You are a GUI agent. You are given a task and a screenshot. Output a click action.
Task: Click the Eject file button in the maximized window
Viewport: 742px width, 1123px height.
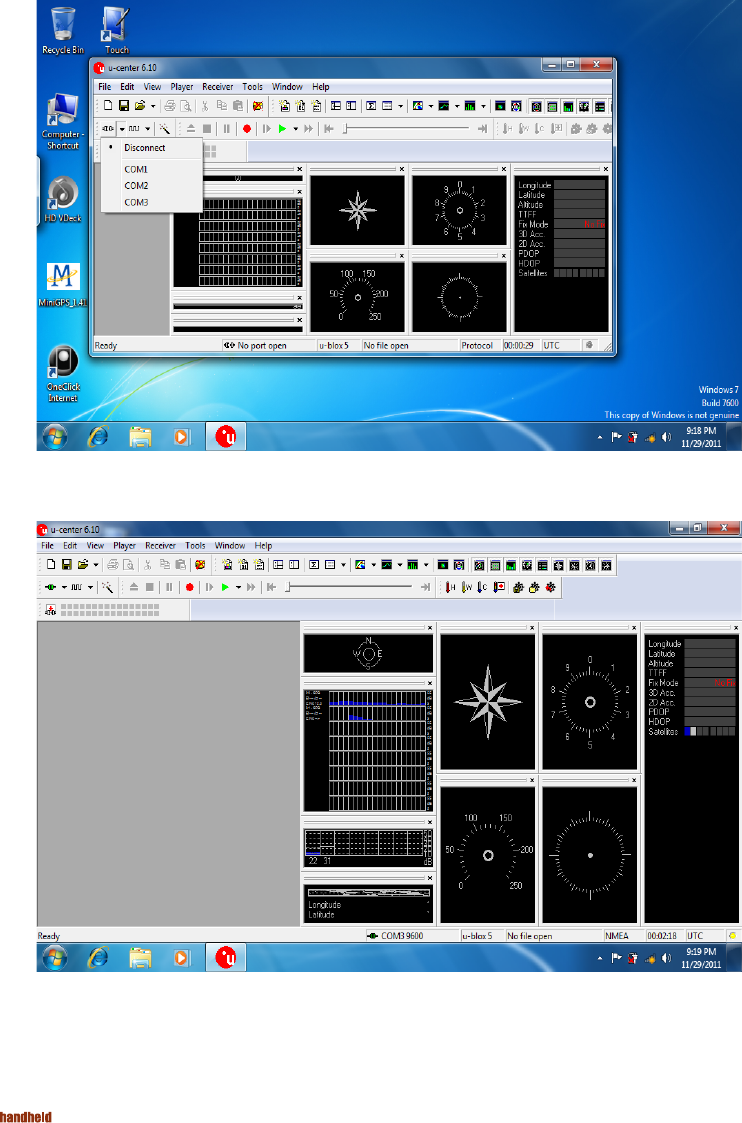click(133, 587)
